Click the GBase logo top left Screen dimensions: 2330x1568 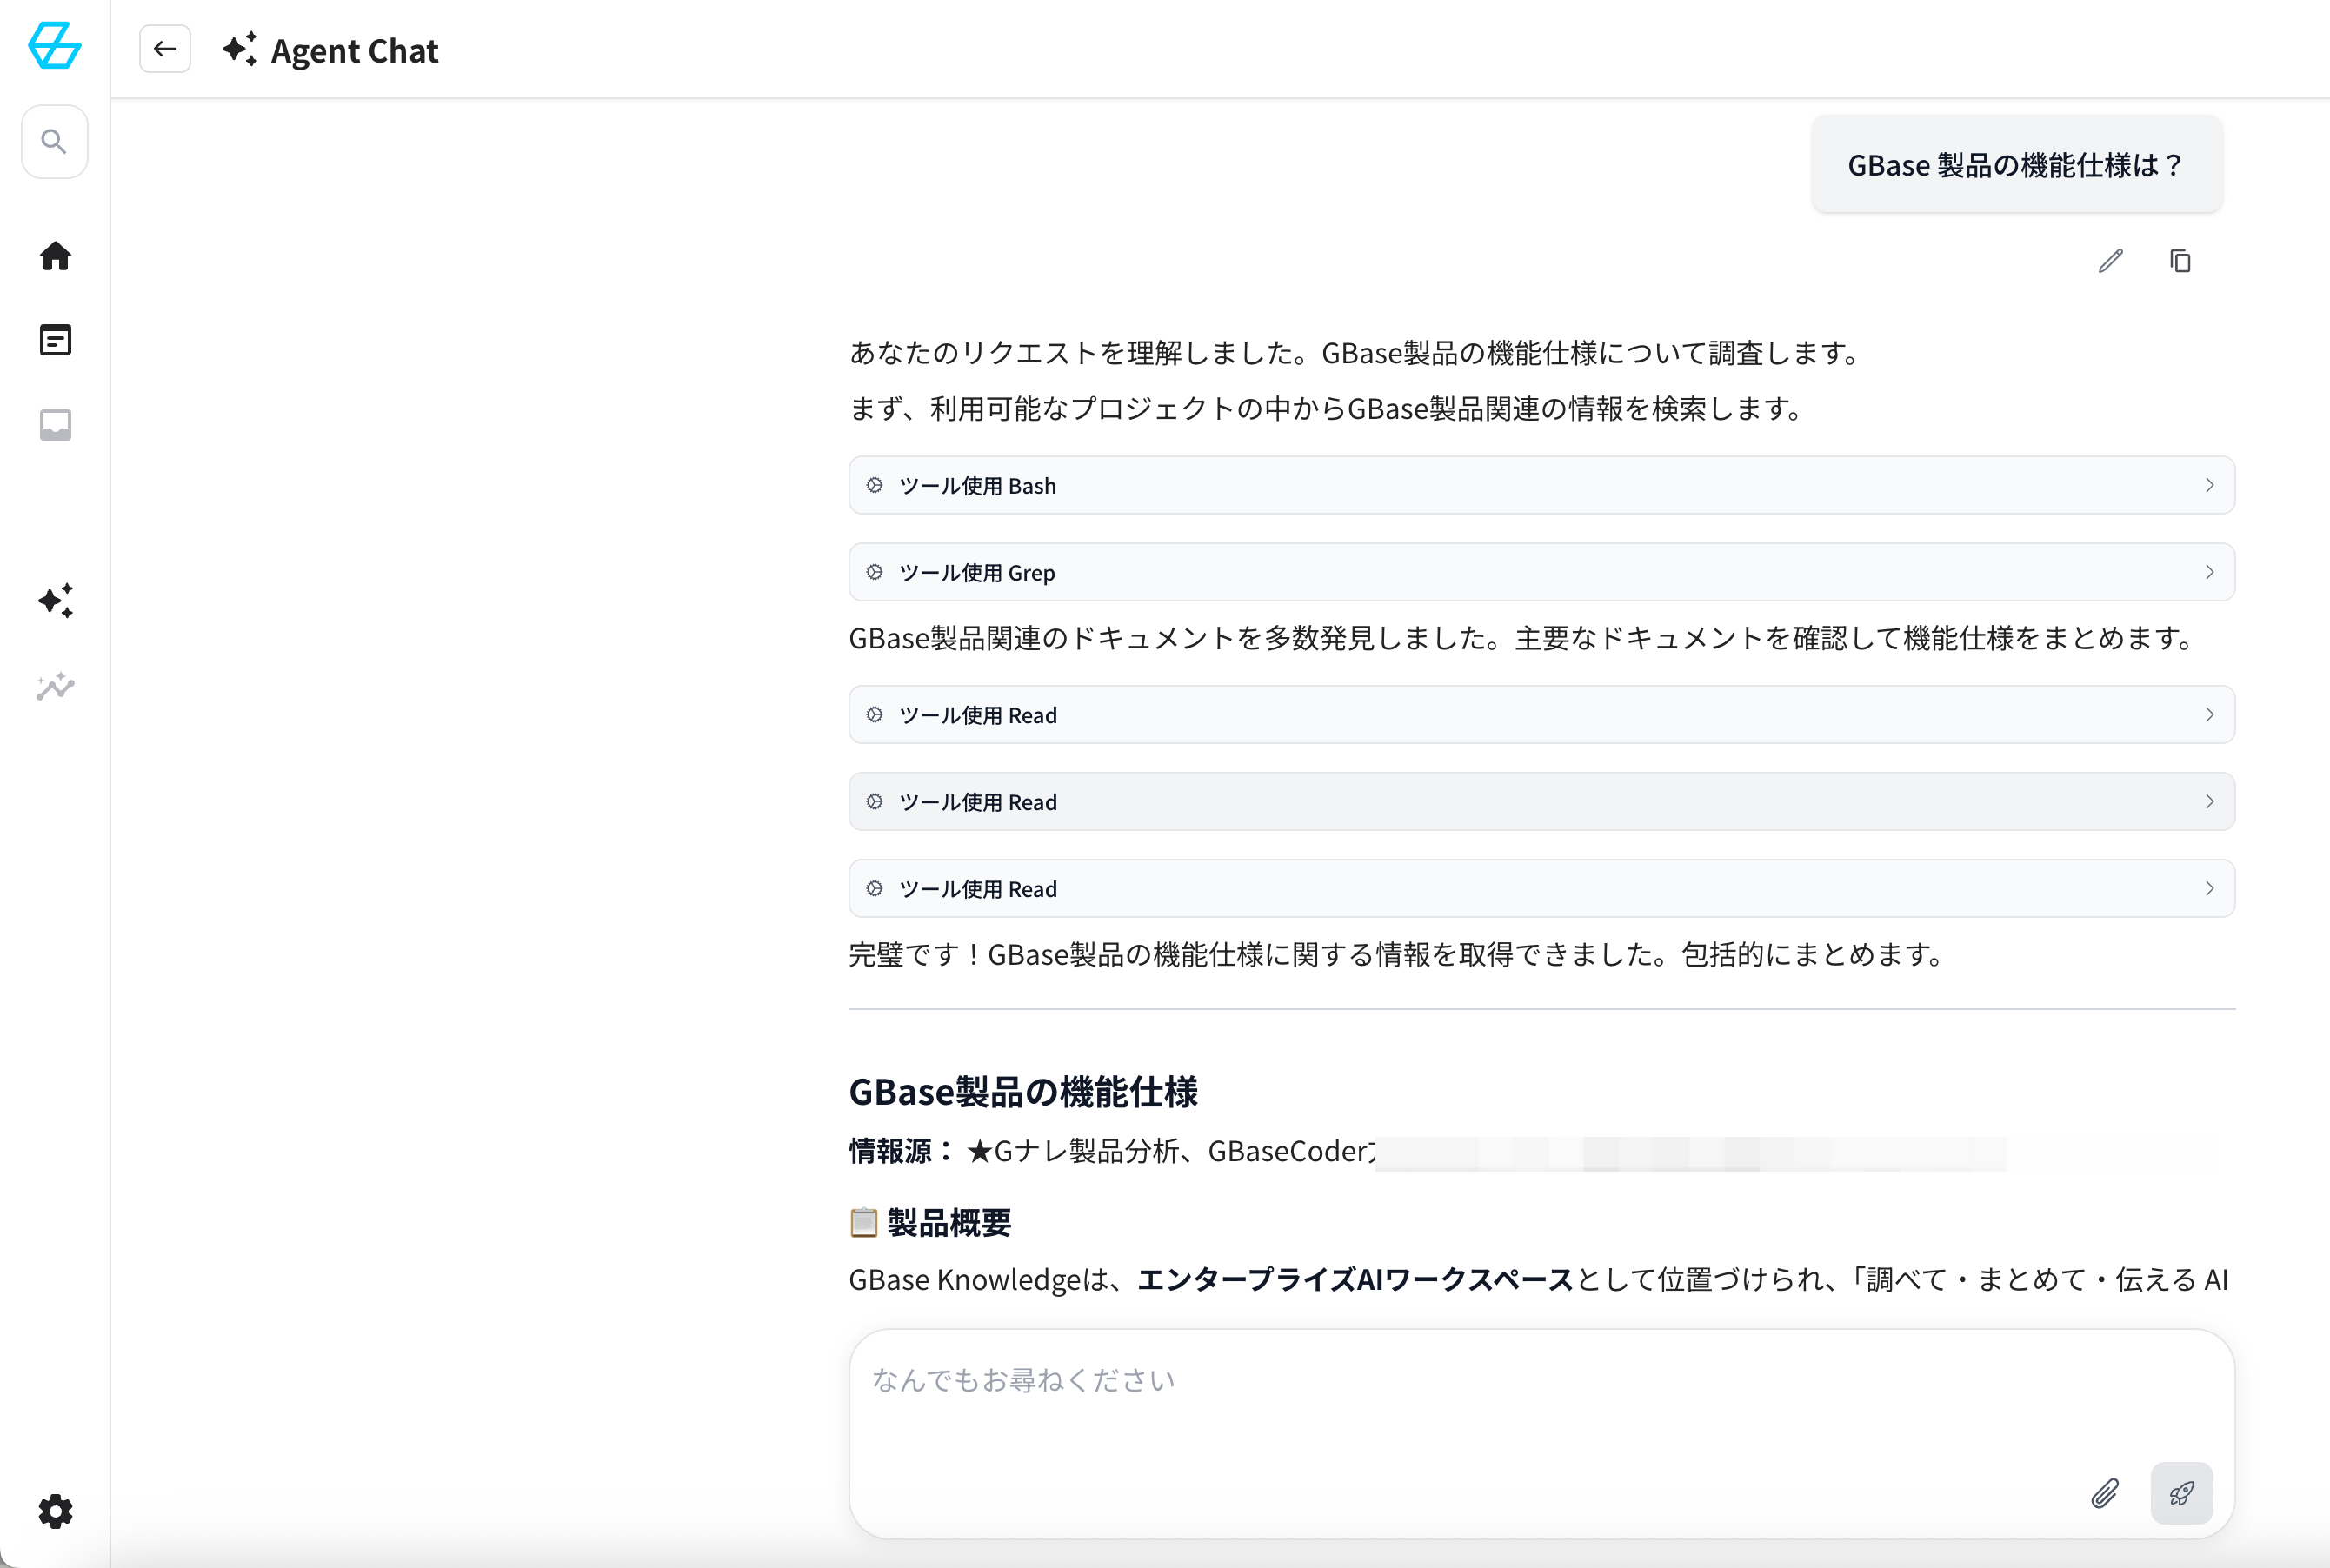click(x=55, y=46)
